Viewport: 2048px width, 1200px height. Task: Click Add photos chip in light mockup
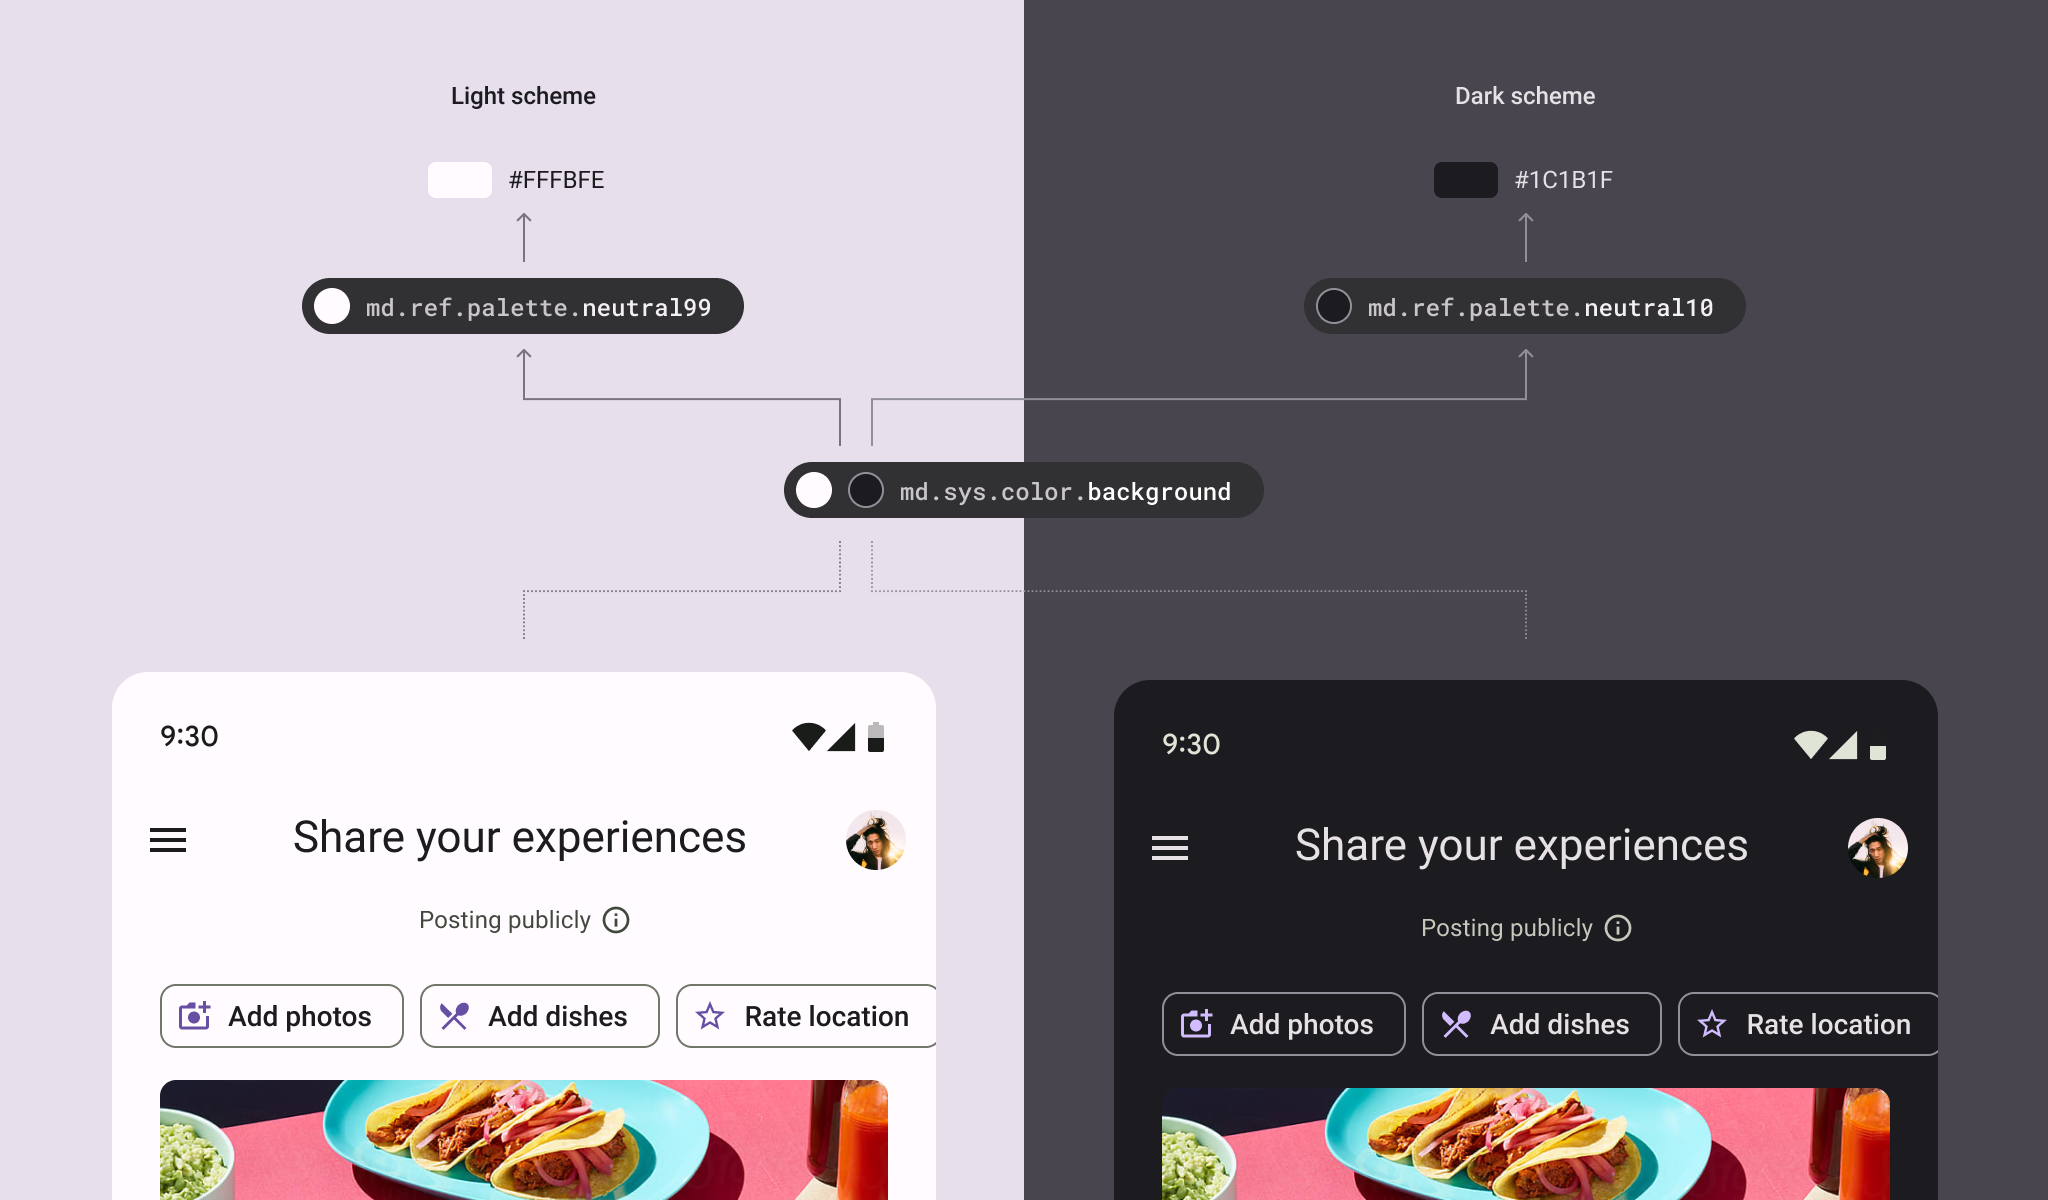(282, 1016)
